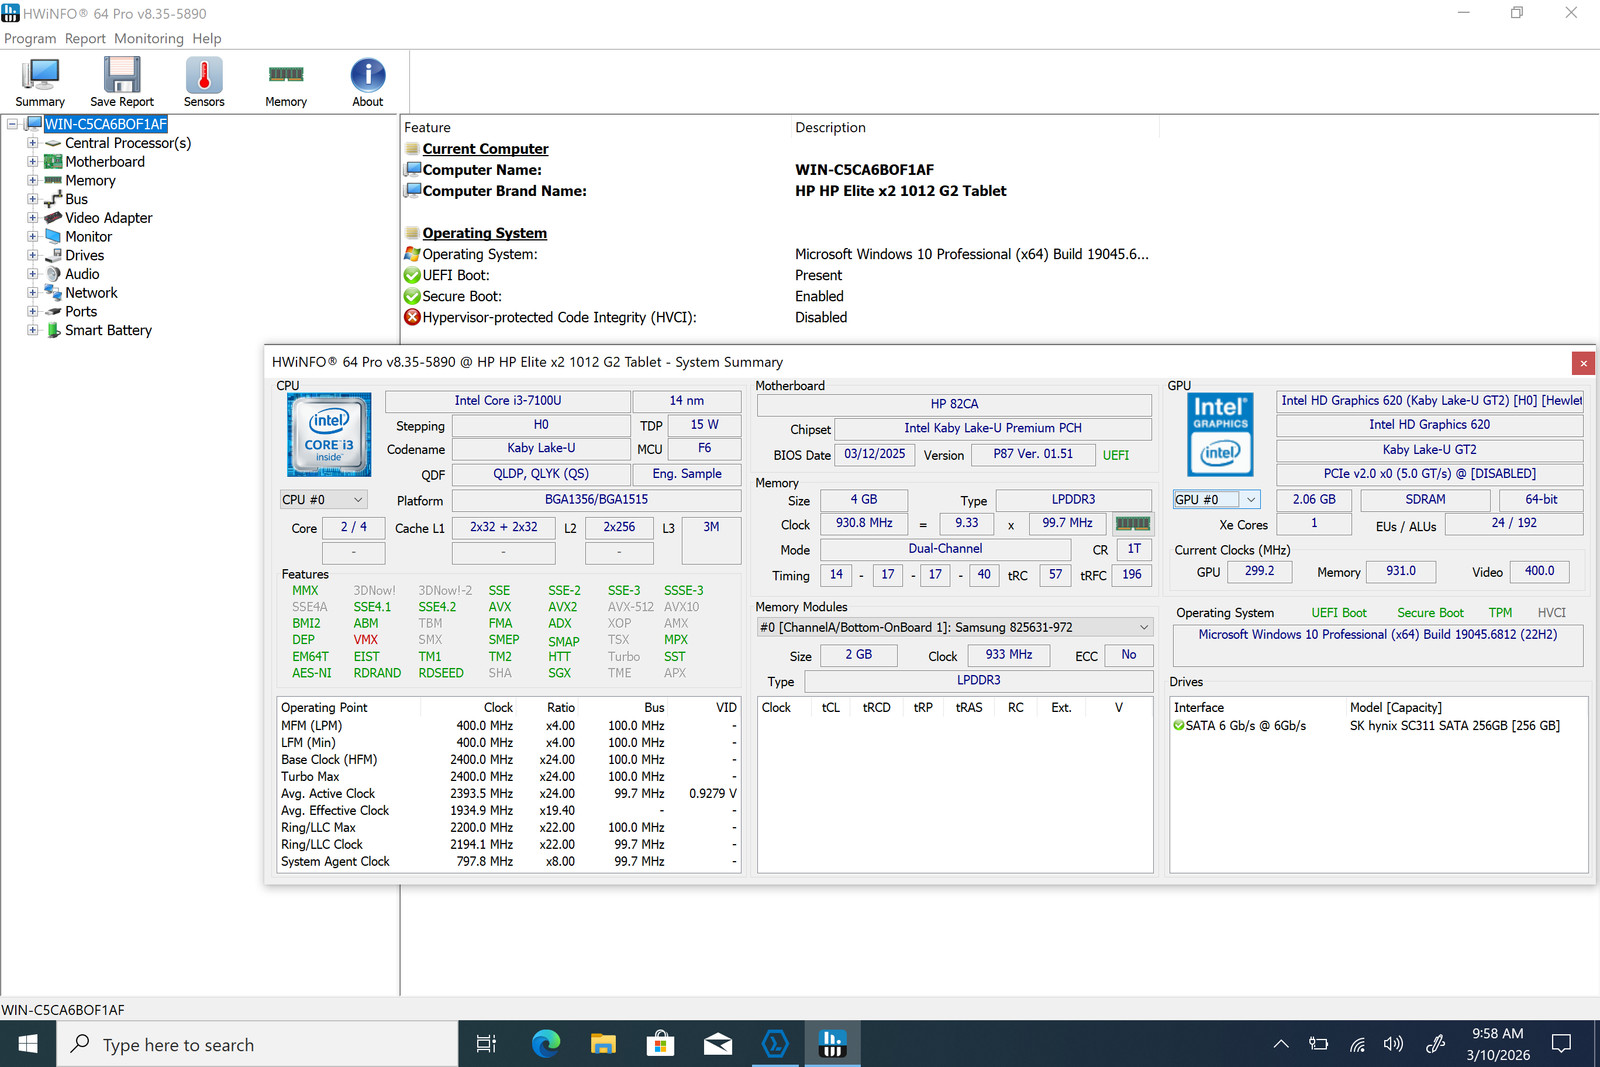Open File Explorer from taskbar

pyautogui.click(x=603, y=1044)
